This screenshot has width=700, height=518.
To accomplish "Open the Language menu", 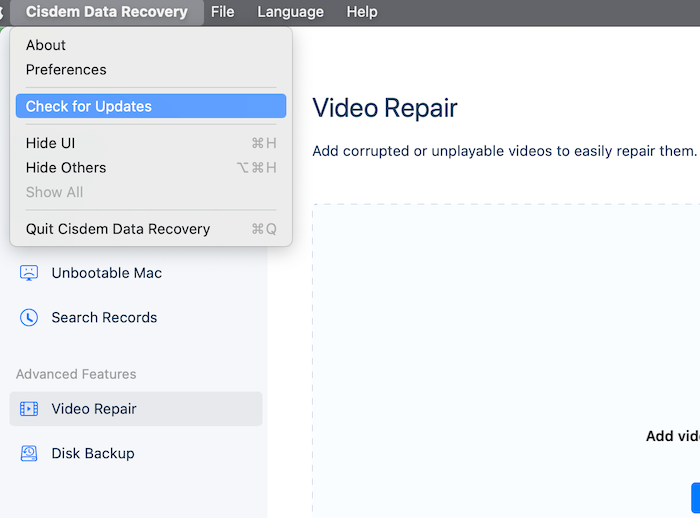I will click(x=290, y=12).
